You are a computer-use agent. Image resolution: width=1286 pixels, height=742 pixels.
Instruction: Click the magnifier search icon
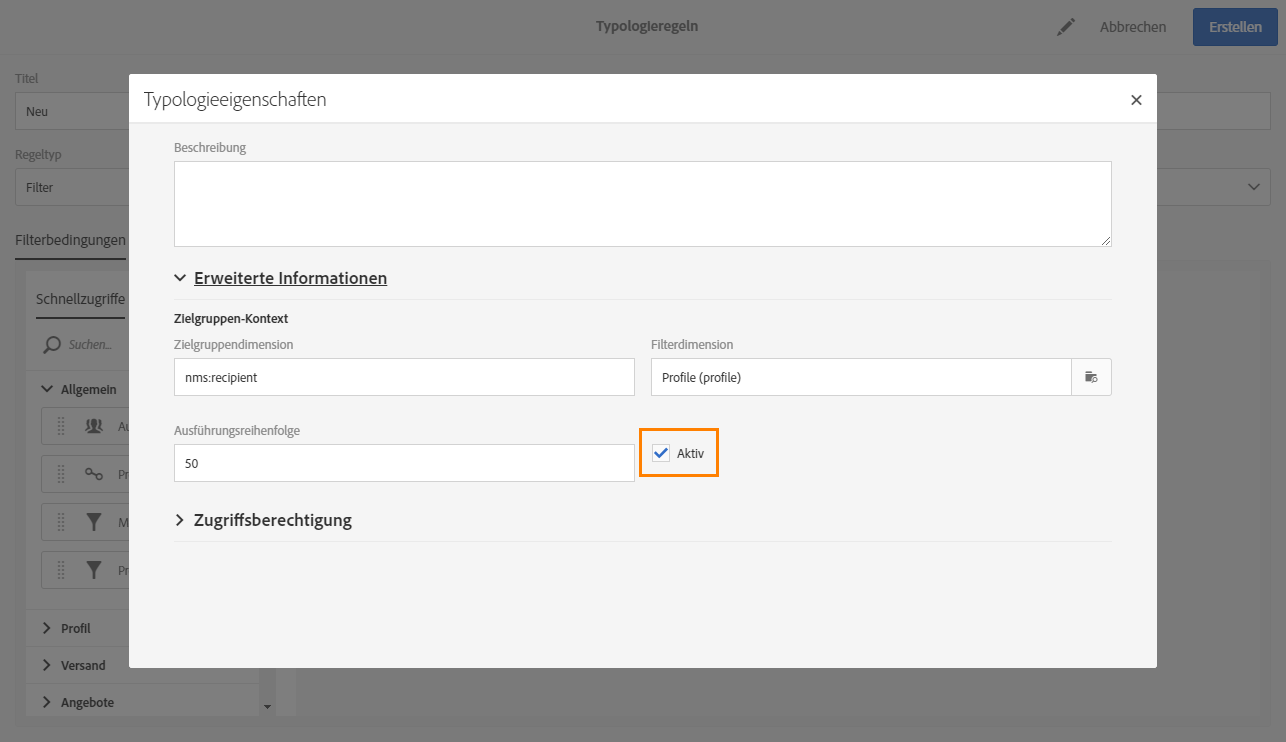(51, 345)
